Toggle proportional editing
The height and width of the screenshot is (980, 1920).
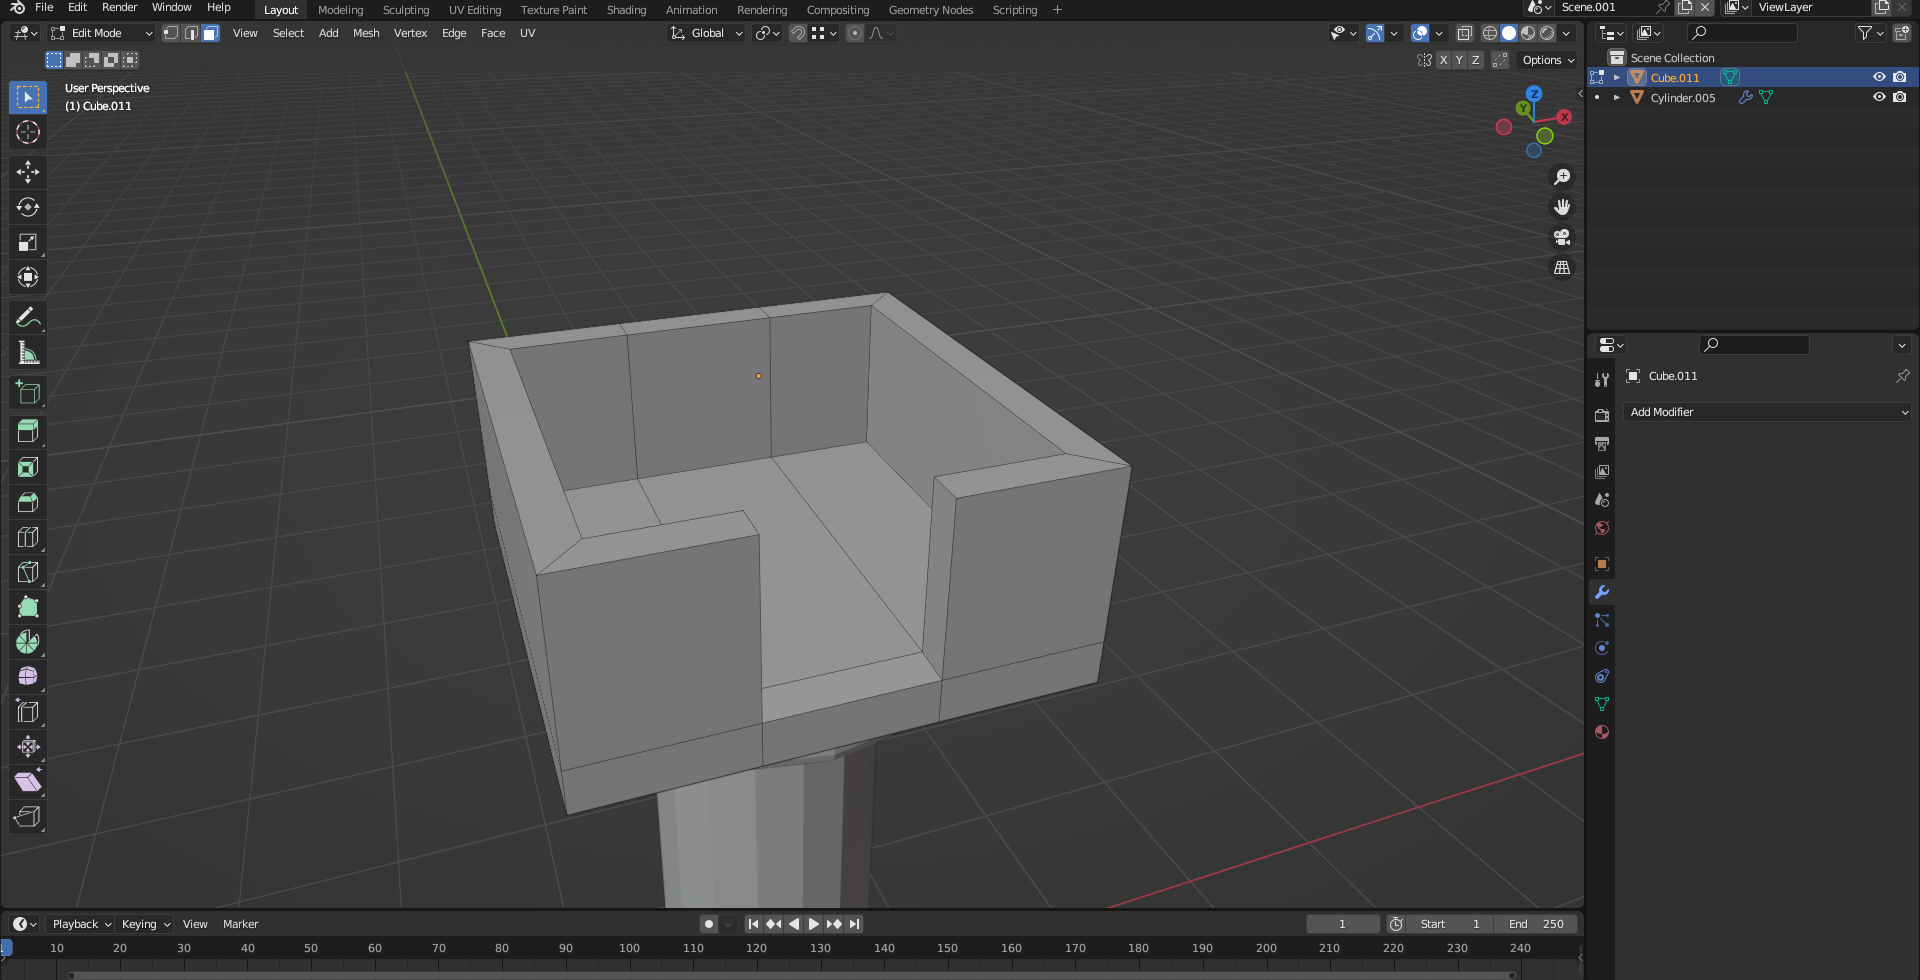(854, 33)
